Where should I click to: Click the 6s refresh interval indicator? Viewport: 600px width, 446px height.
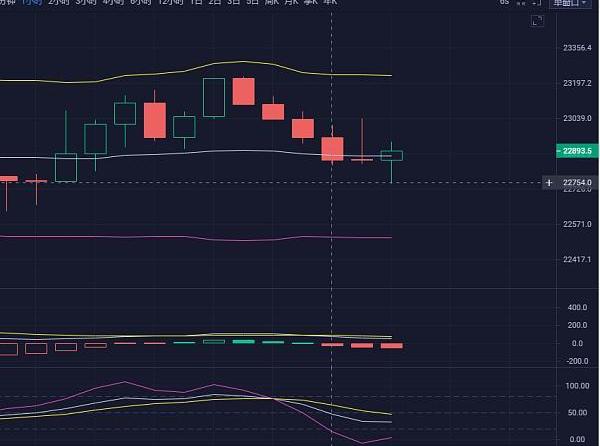505,3
